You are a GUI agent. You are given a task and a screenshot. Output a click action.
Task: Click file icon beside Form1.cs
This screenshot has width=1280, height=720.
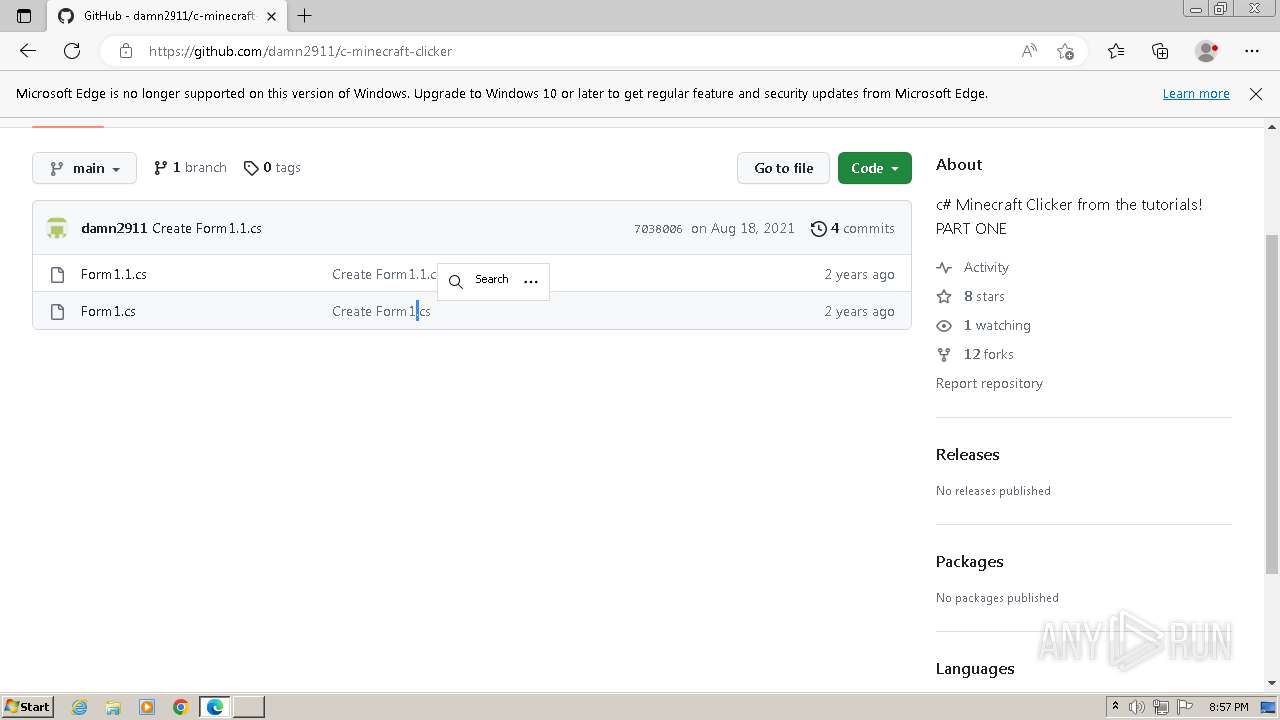tap(56, 311)
